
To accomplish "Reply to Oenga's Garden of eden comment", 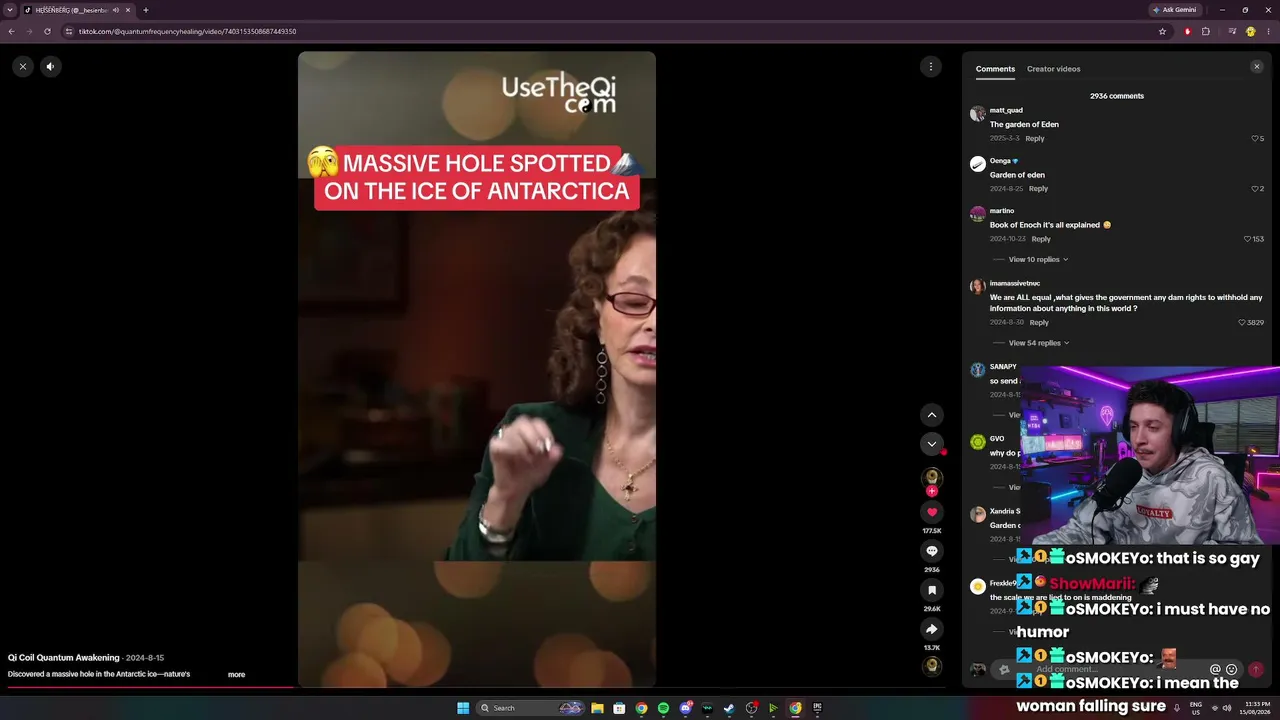I will click(1039, 189).
